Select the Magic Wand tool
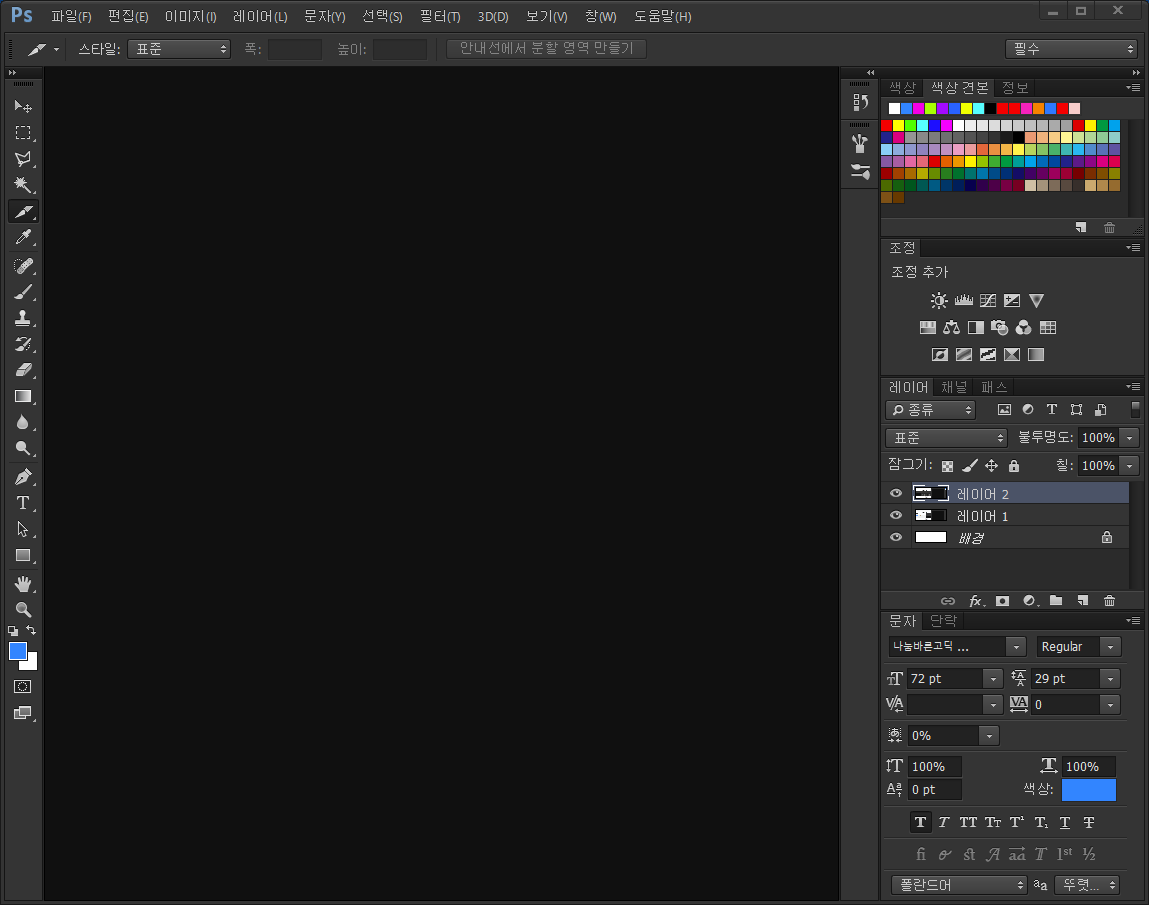This screenshot has width=1149, height=905. 23,185
